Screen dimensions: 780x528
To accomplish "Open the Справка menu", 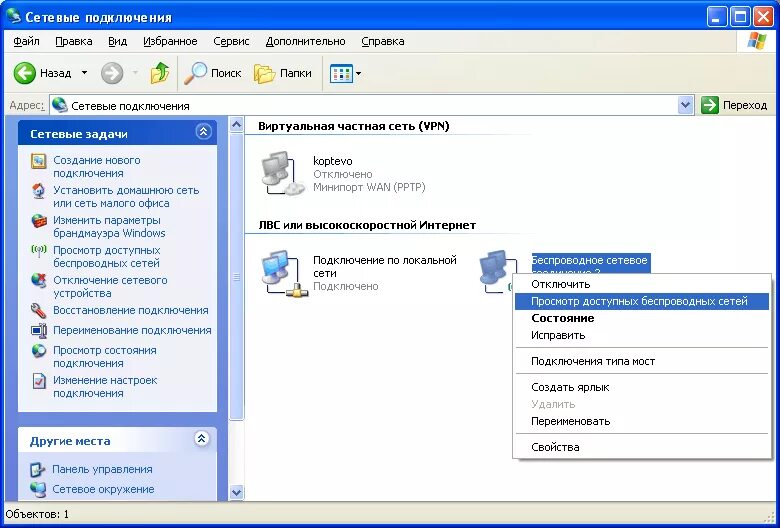I will 383,41.
